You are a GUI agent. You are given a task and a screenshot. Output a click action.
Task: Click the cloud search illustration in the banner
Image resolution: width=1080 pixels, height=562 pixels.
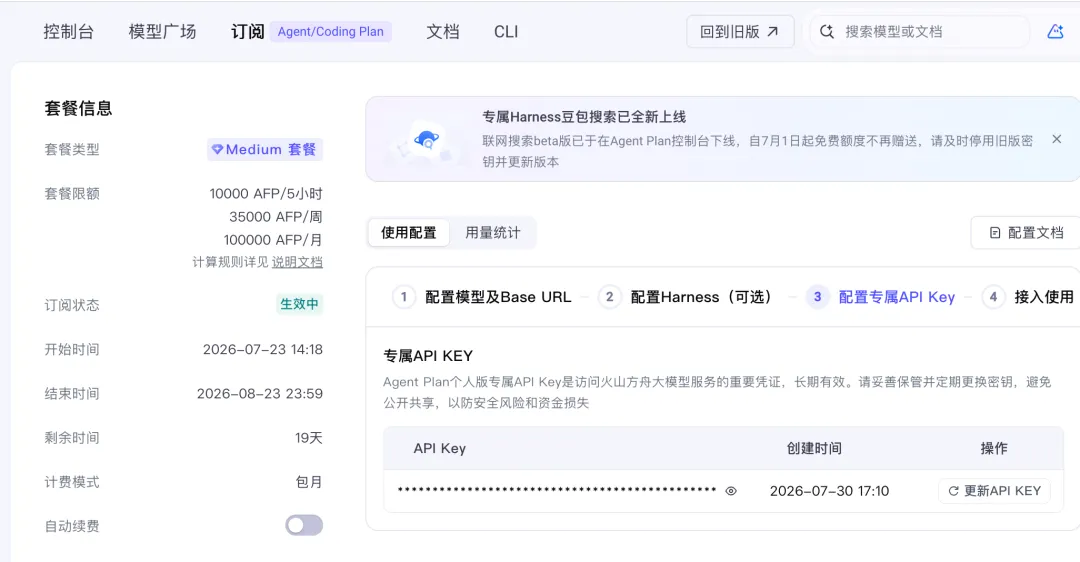[x=426, y=140]
